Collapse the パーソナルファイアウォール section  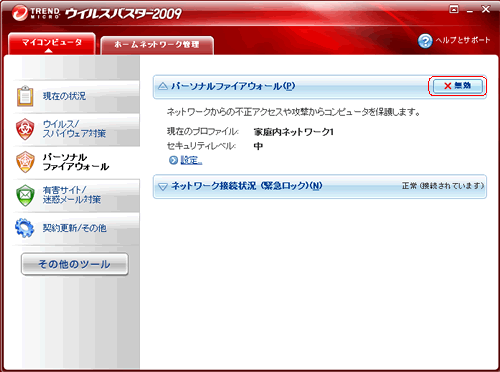(163, 86)
